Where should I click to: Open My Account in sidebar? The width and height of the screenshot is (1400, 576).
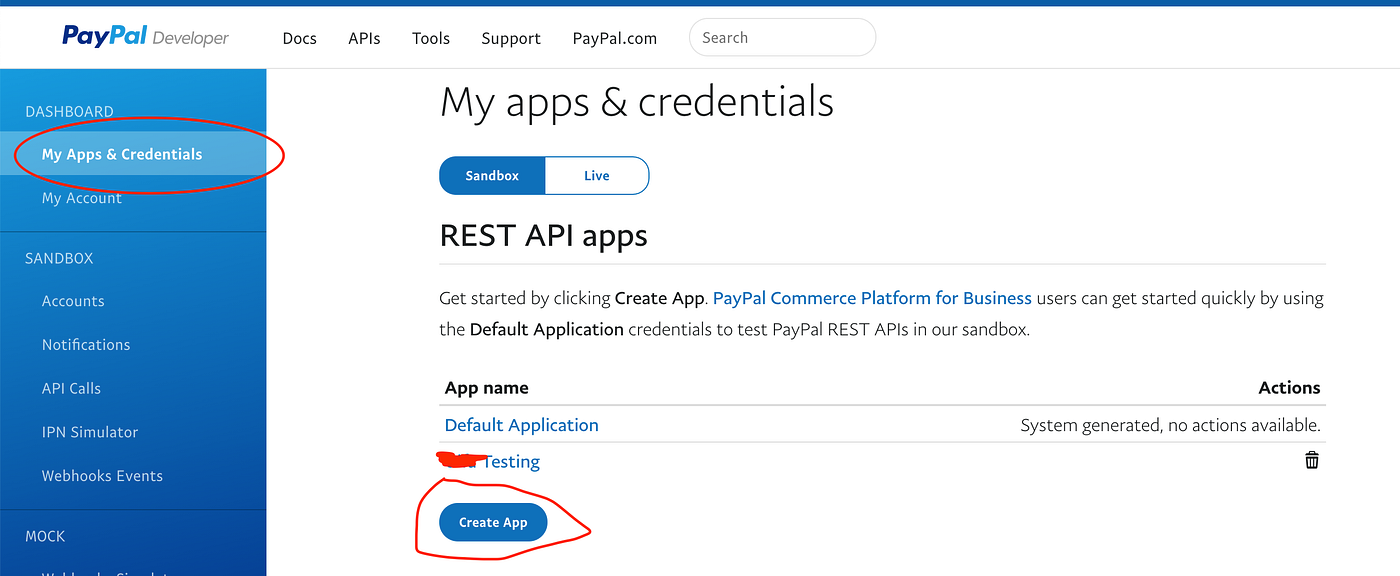tap(82, 198)
